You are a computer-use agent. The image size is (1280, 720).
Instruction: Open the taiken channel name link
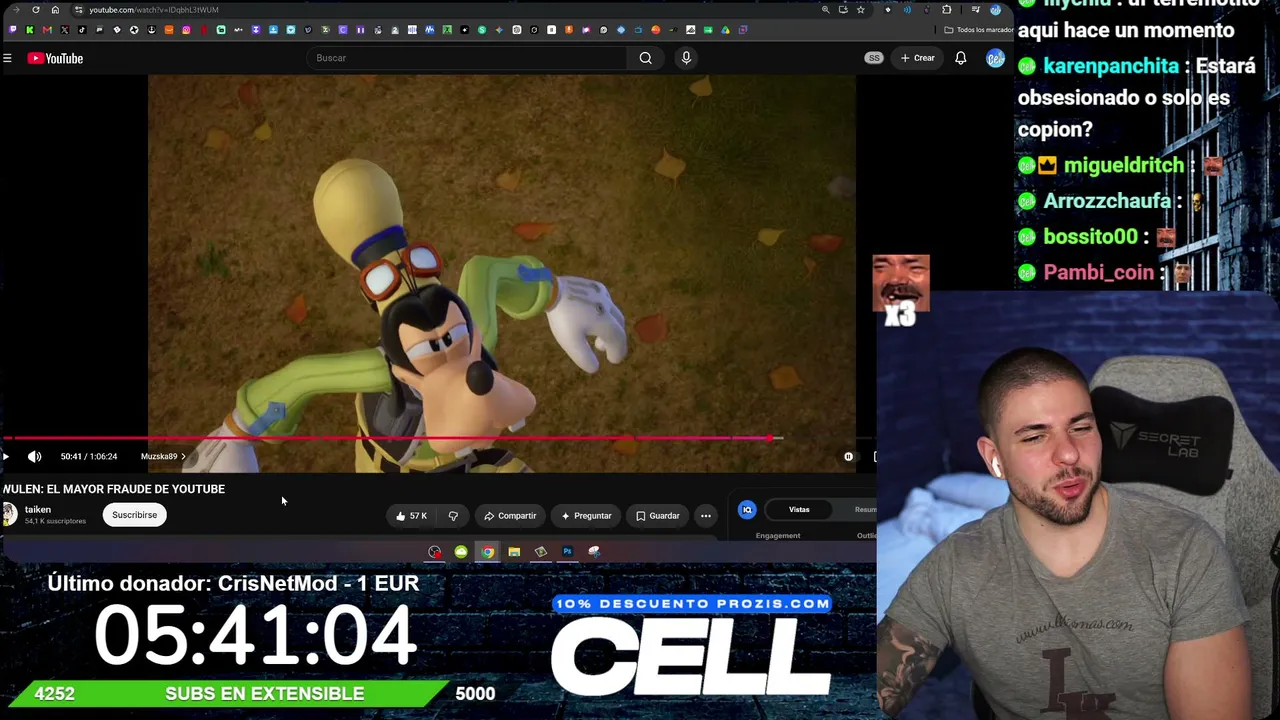coord(38,510)
